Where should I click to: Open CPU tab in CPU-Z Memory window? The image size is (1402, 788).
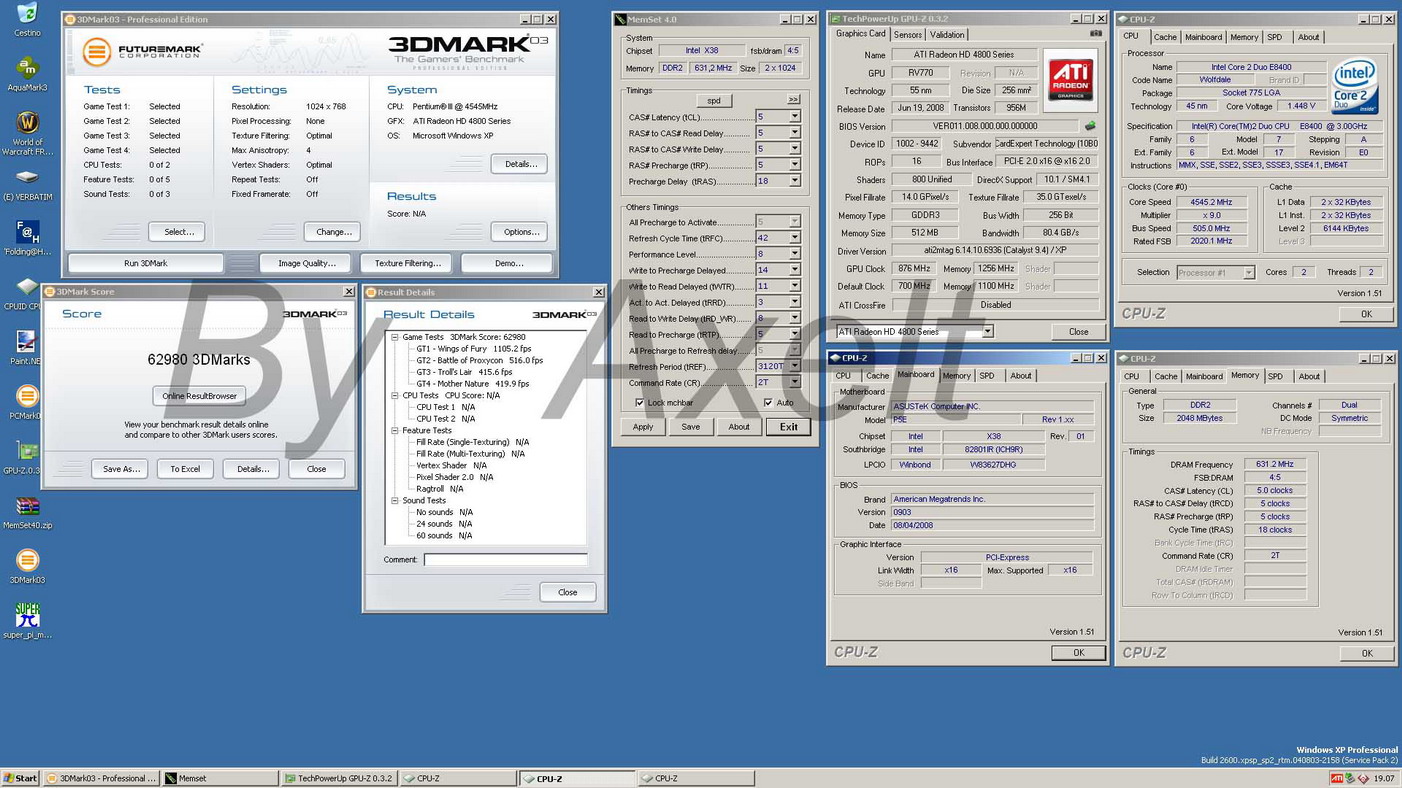click(x=1131, y=377)
